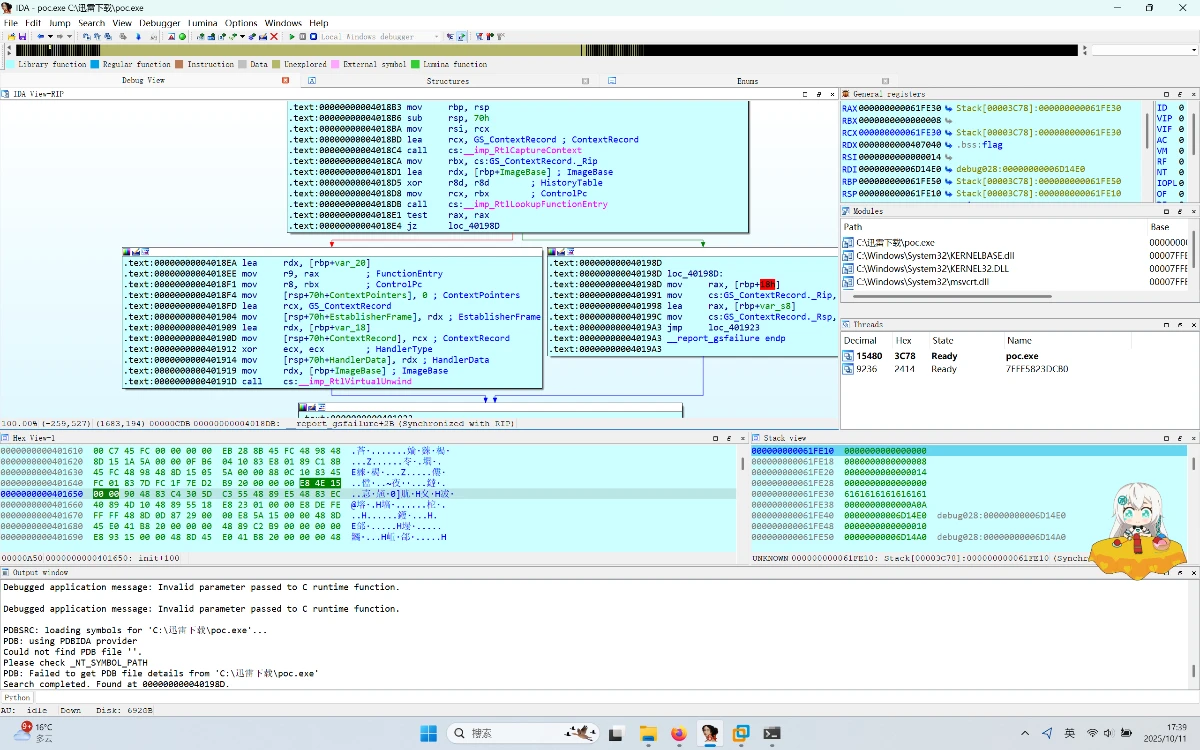Viewport: 1200px width, 750px height.
Task: Click the Regular function color swatch
Action: click(x=95, y=64)
